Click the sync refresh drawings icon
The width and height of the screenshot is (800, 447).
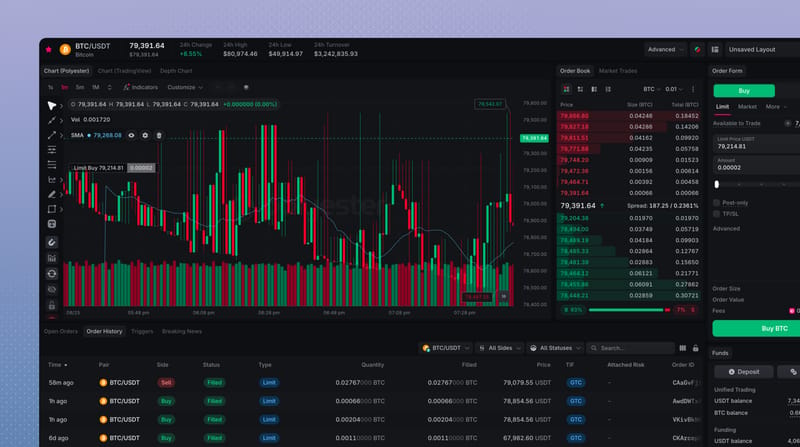click(x=52, y=274)
